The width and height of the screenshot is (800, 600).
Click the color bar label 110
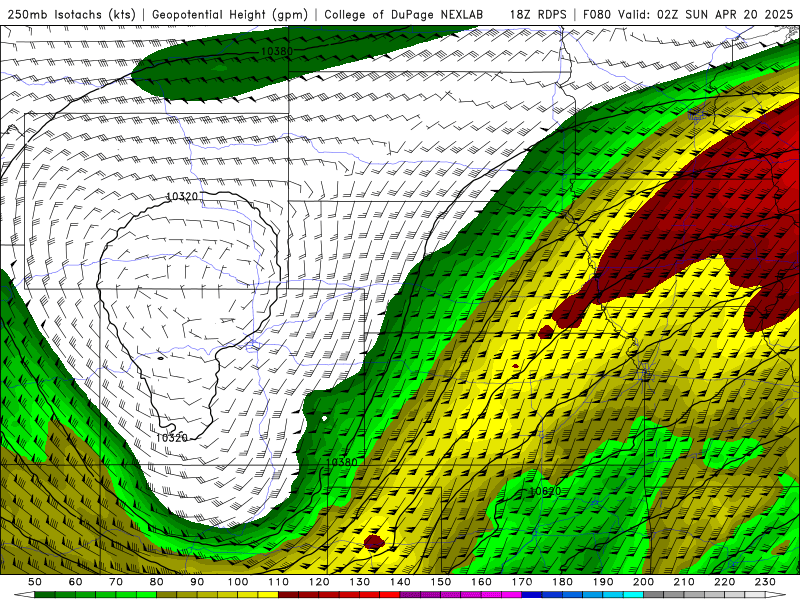pos(279,582)
